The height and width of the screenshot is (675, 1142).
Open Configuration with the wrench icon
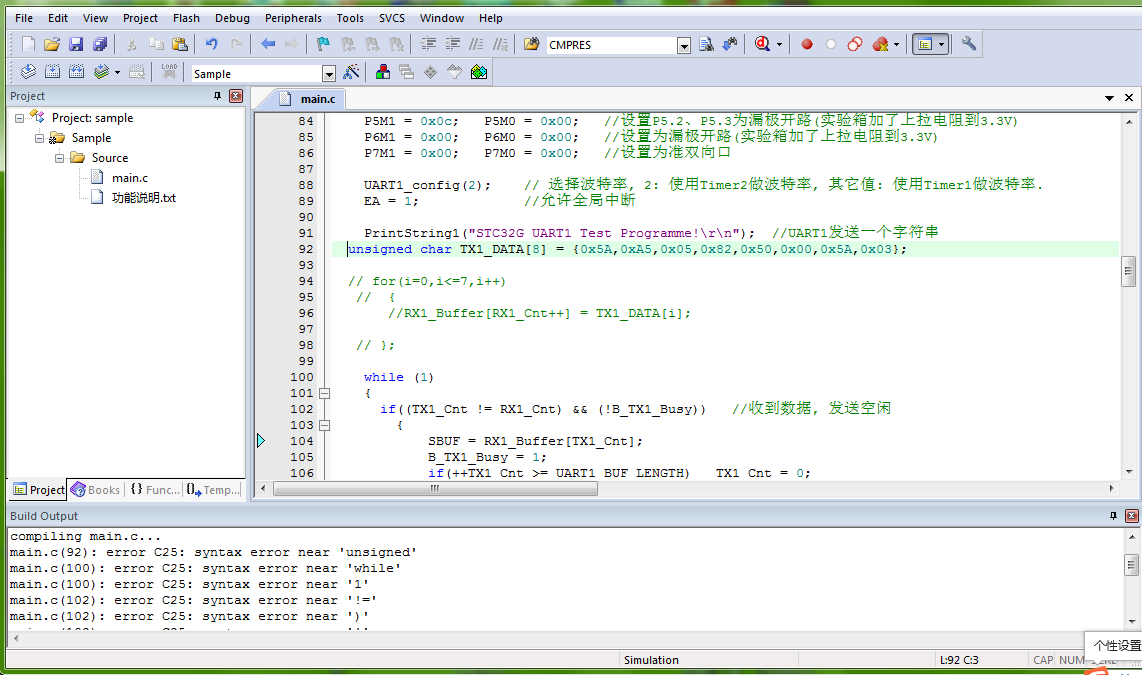pos(969,44)
